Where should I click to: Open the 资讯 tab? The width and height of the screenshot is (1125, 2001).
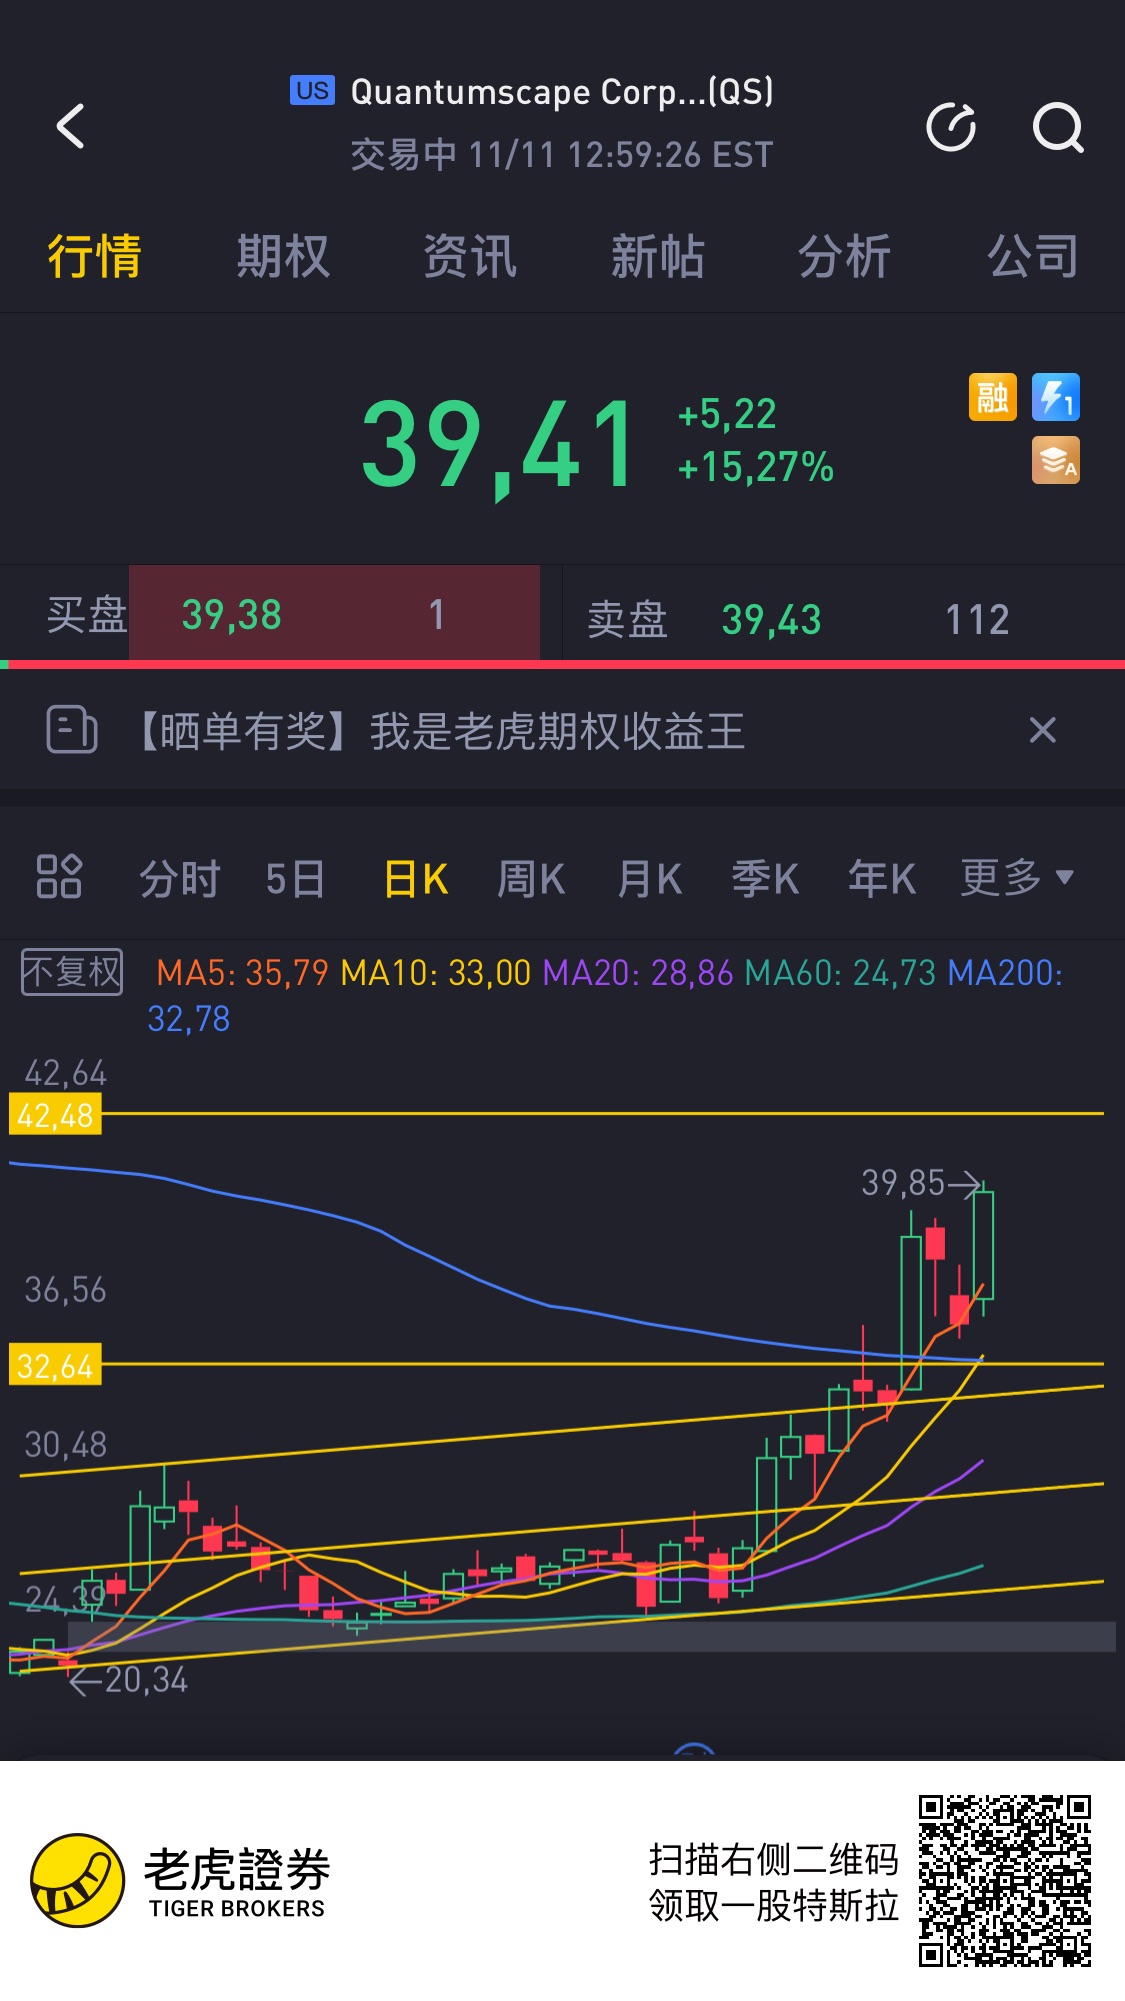[470, 256]
